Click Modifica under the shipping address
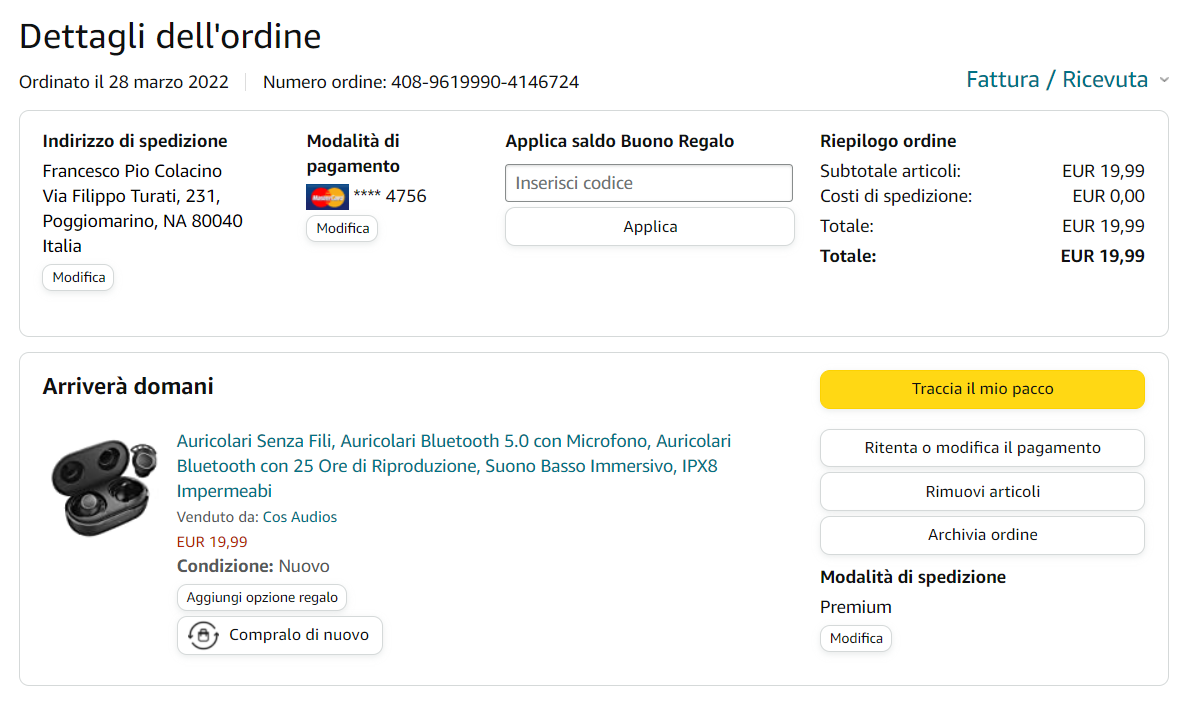The height and width of the screenshot is (705, 1192). coord(78,277)
